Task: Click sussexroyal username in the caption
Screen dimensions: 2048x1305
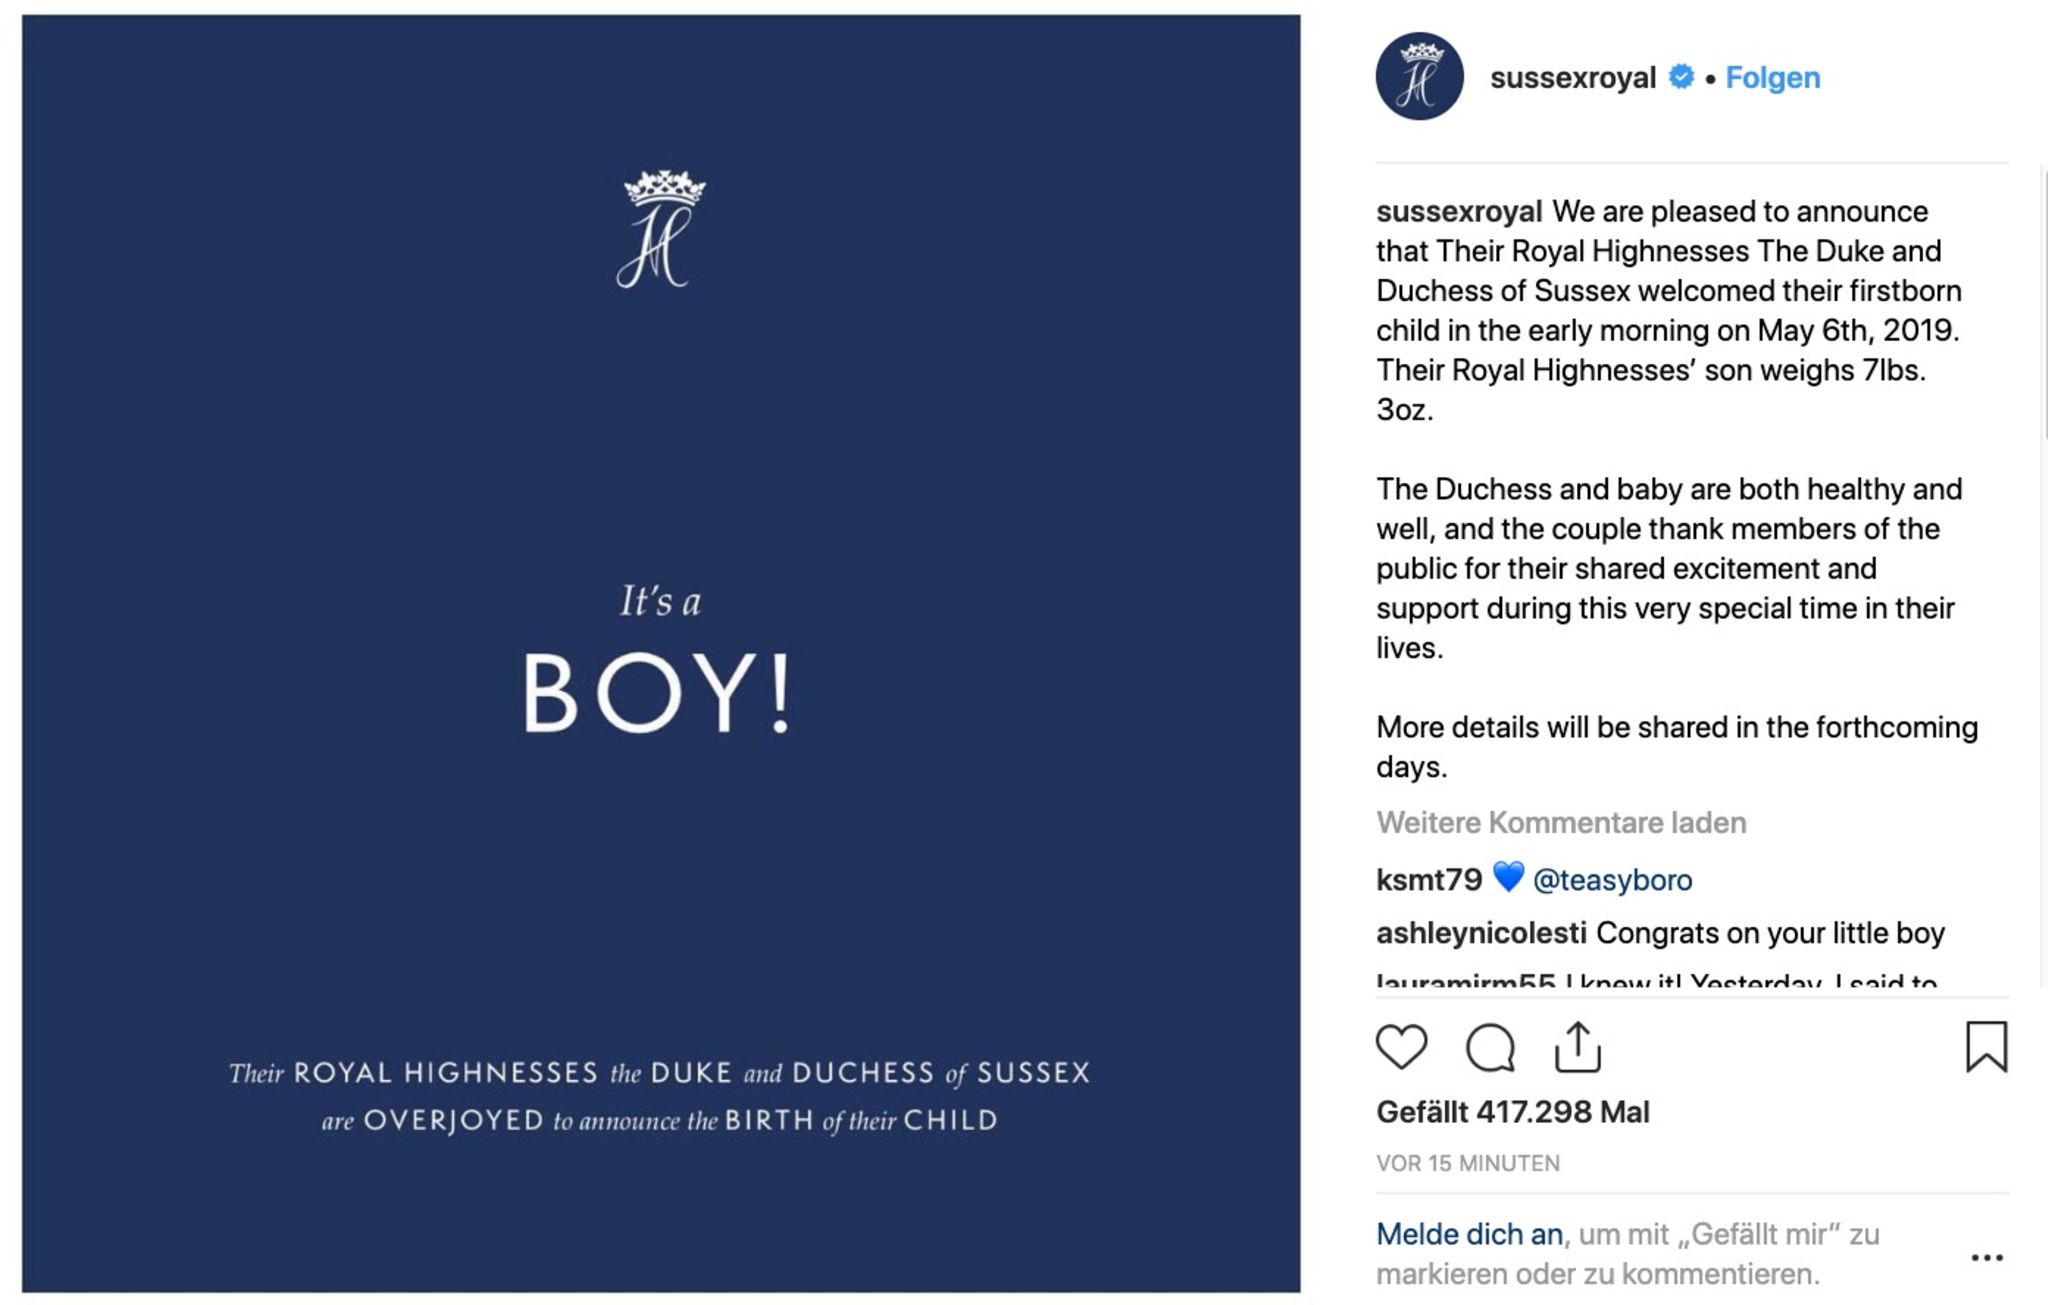Action: click(1459, 212)
